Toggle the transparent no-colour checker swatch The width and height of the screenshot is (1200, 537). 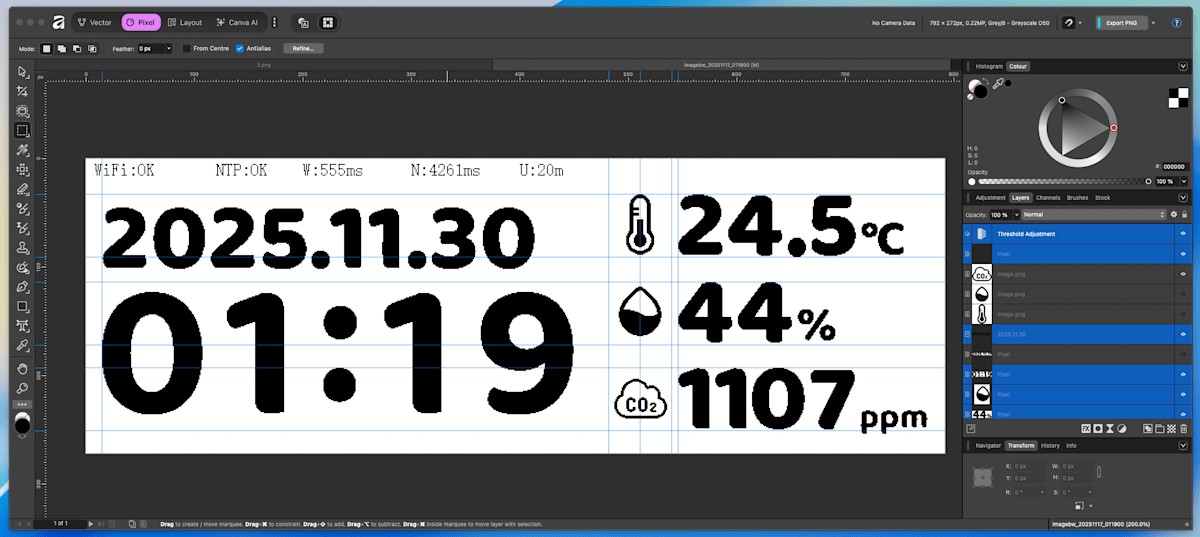1177,96
